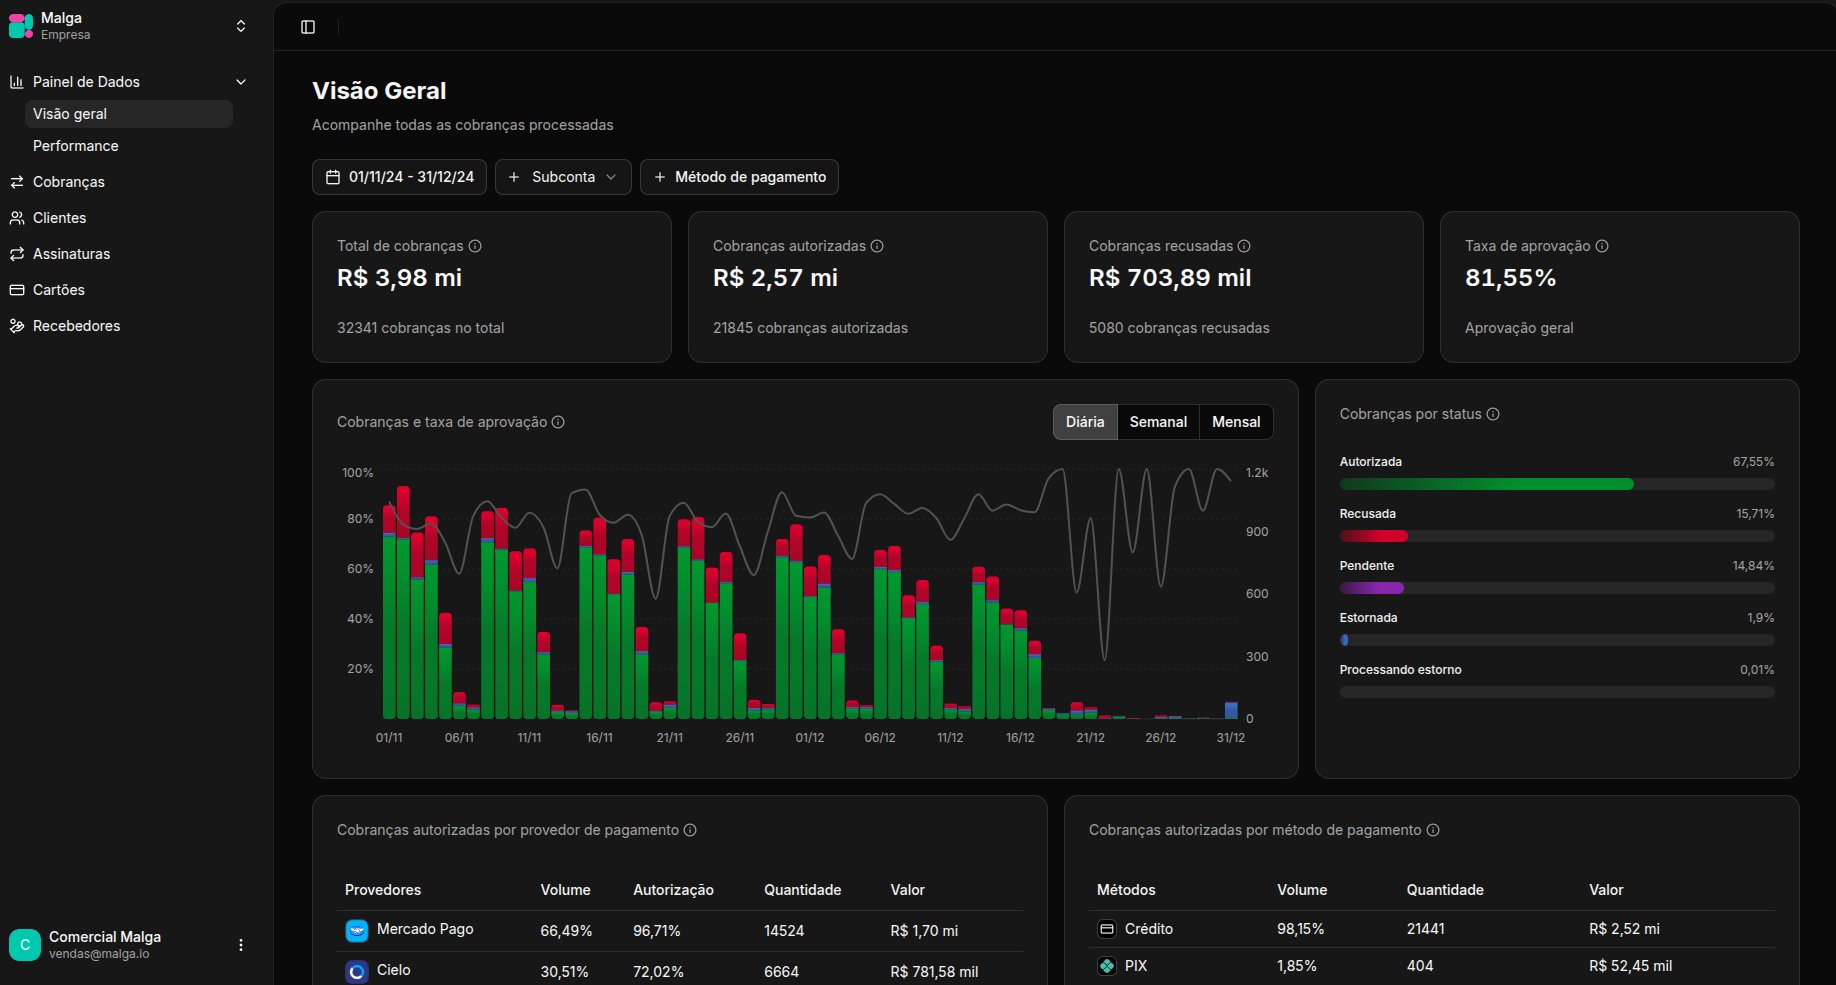Click the Cobranças sidebar arrows icon
1836x985 pixels.
click(16, 182)
